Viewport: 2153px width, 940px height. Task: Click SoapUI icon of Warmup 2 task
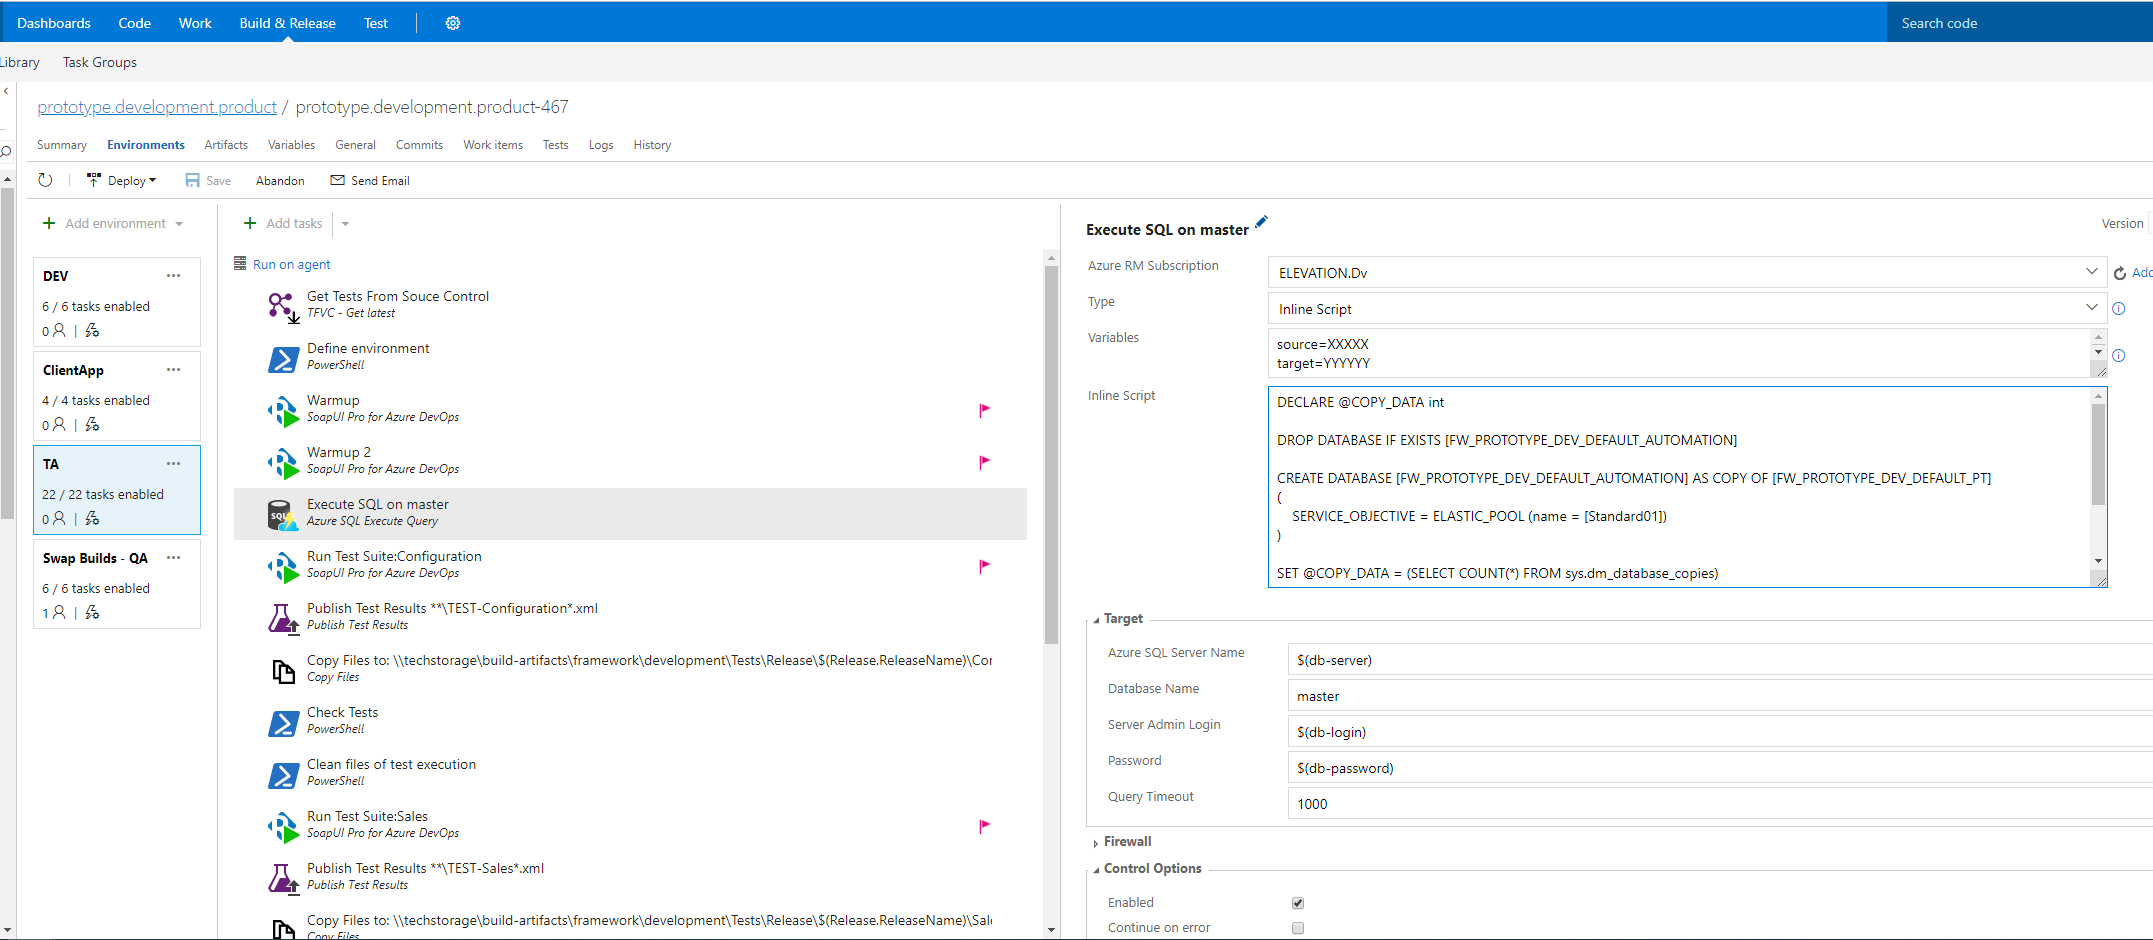coord(283,462)
